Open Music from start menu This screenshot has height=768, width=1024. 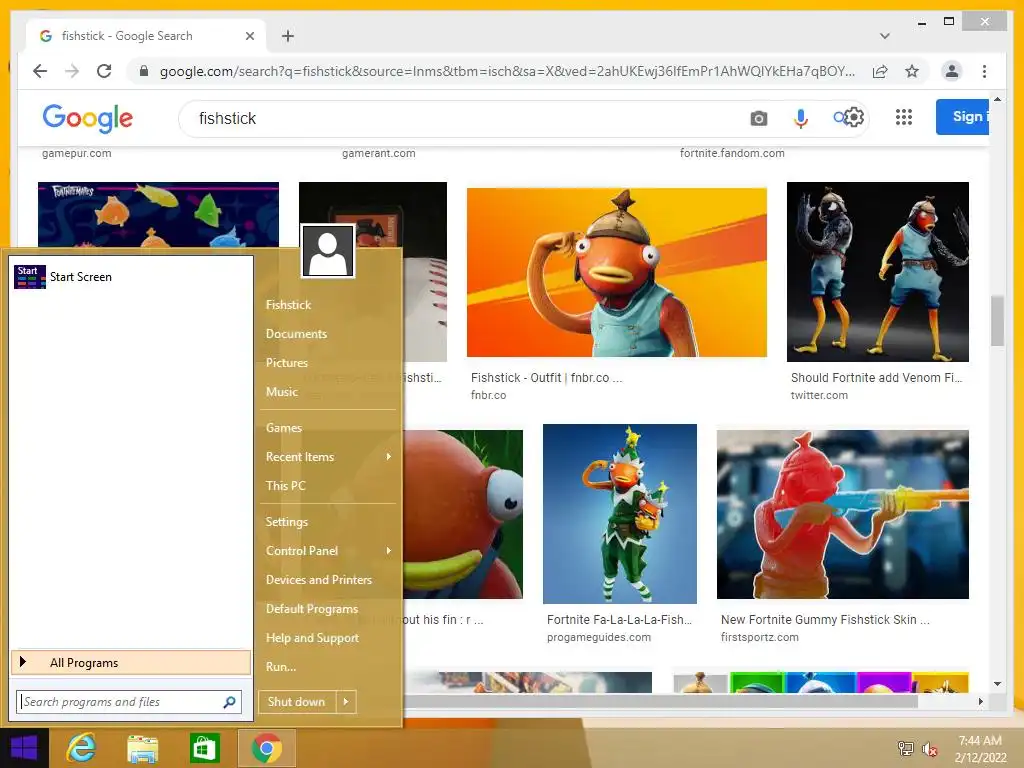coord(281,392)
